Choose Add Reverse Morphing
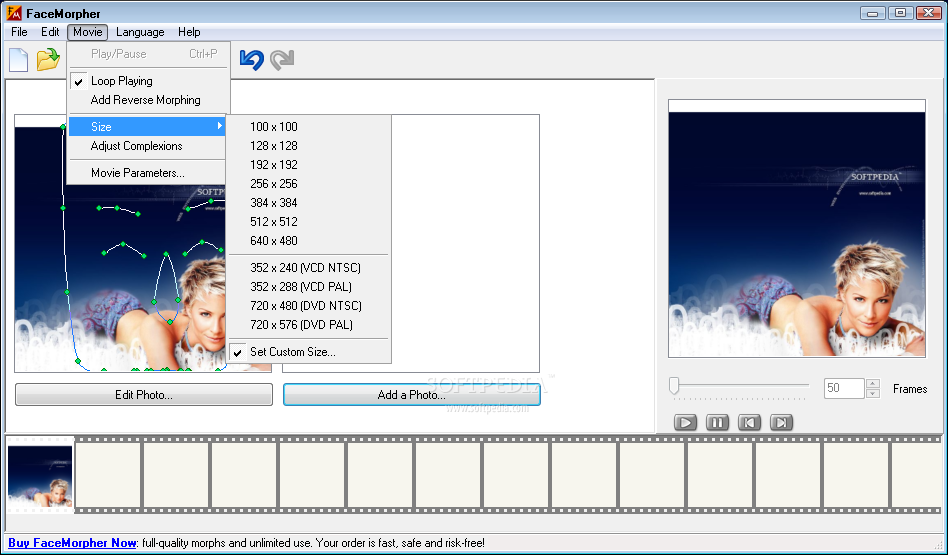This screenshot has height=555, width=948. tap(149, 100)
